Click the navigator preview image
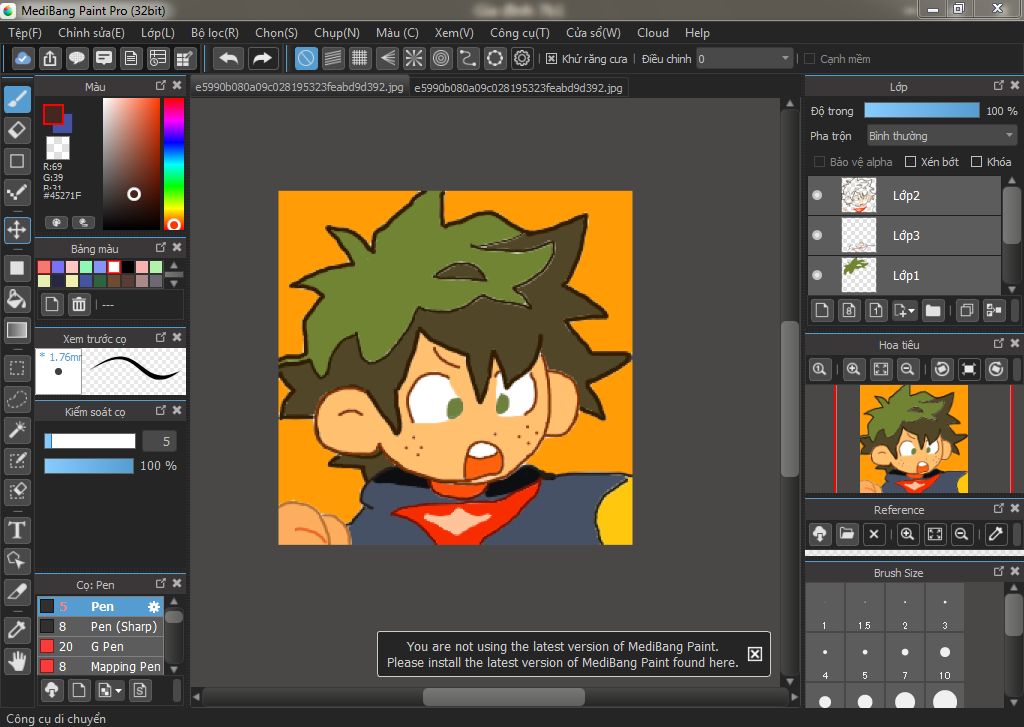 914,438
